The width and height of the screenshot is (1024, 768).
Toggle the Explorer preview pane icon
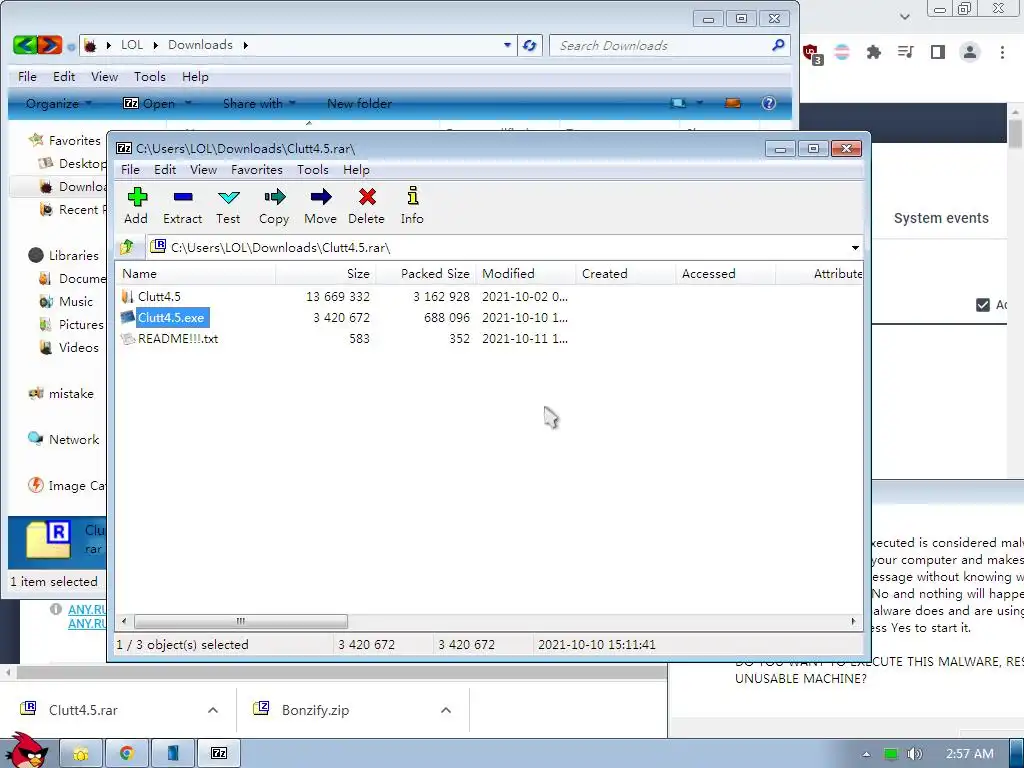pos(733,103)
